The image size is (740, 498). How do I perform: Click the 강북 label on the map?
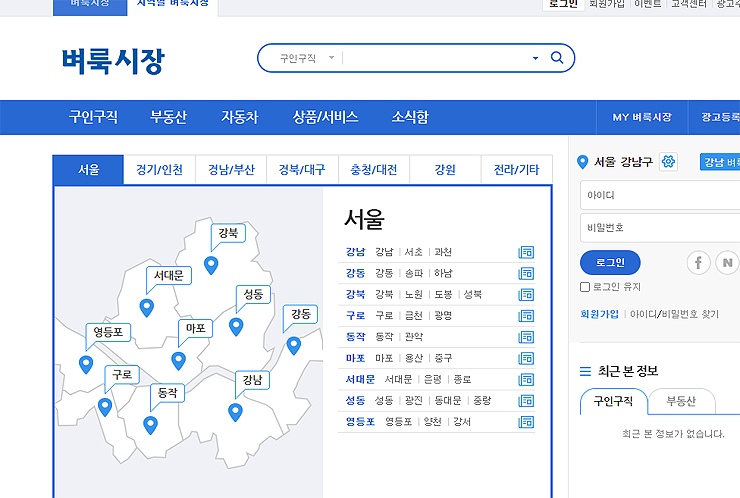(228, 233)
